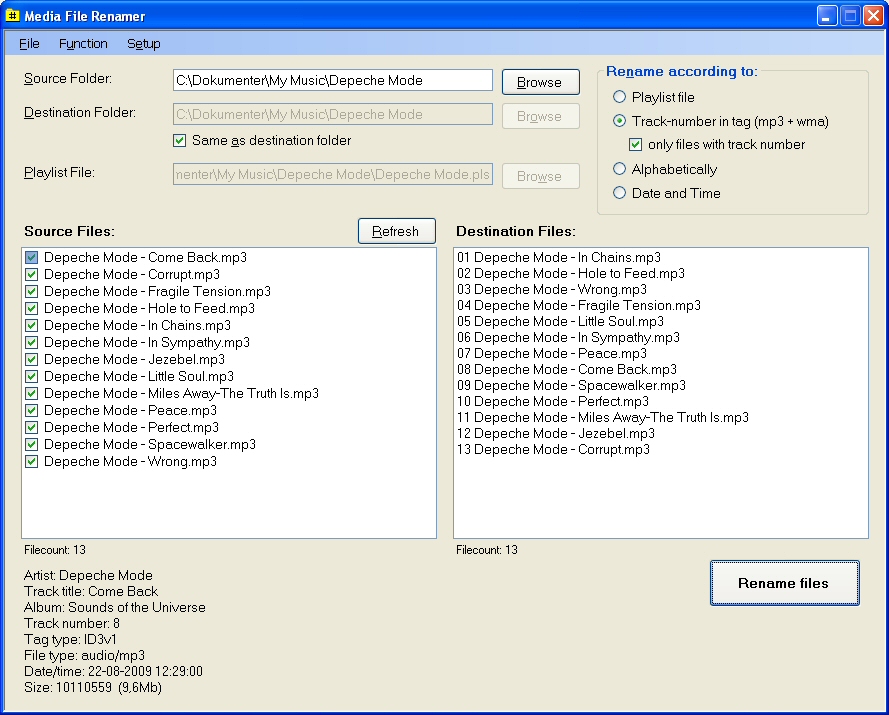Uncheck Depeche Mode - Corrupt.mp3 checkbox
889x715 pixels.
[32, 274]
